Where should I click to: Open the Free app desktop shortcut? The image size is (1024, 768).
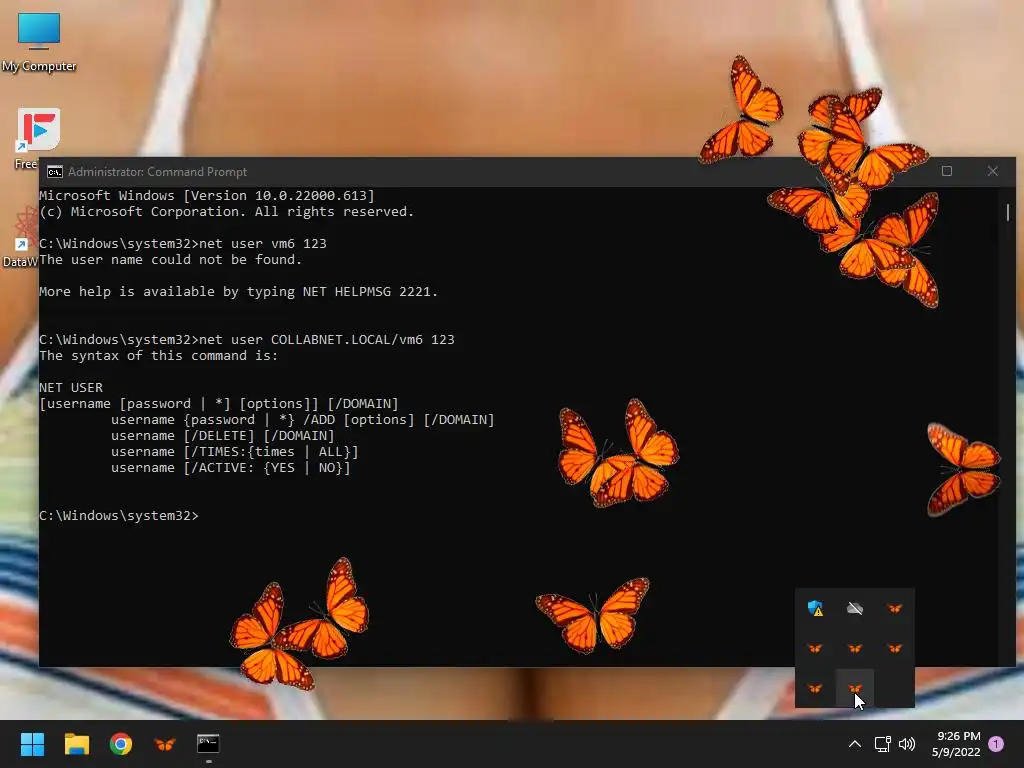(x=39, y=138)
